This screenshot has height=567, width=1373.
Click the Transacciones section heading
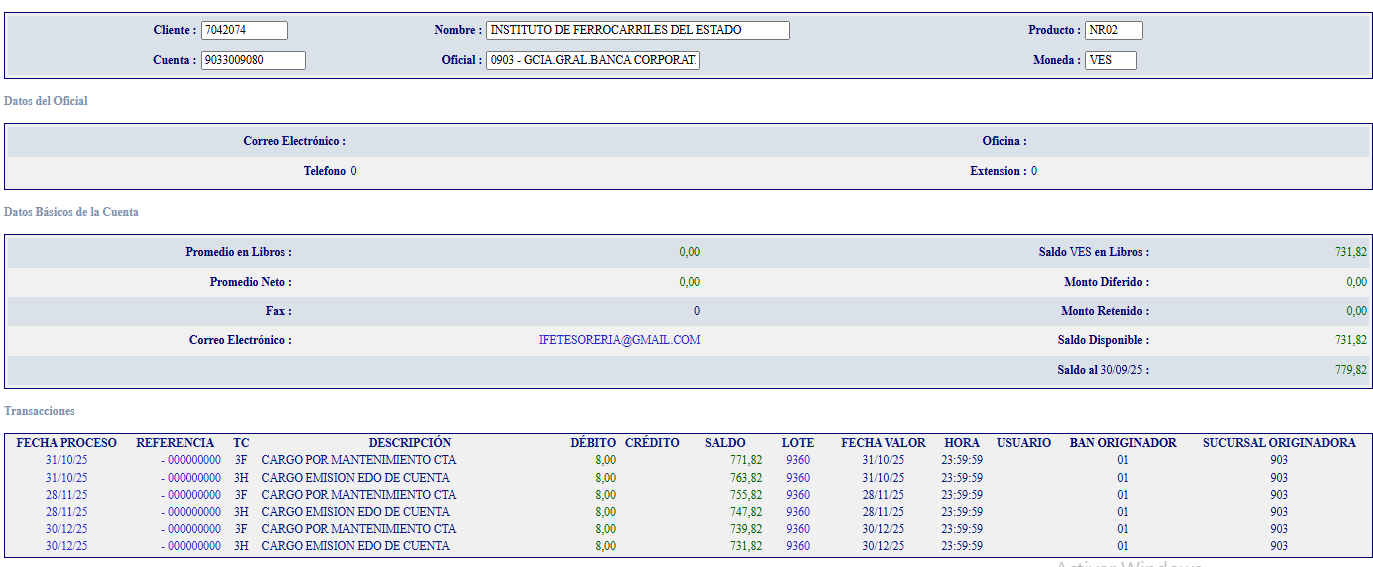(39, 411)
